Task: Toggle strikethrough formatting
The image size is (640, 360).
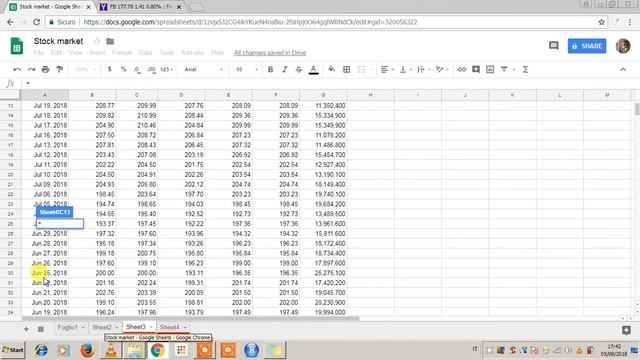Action: coord(299,69)
